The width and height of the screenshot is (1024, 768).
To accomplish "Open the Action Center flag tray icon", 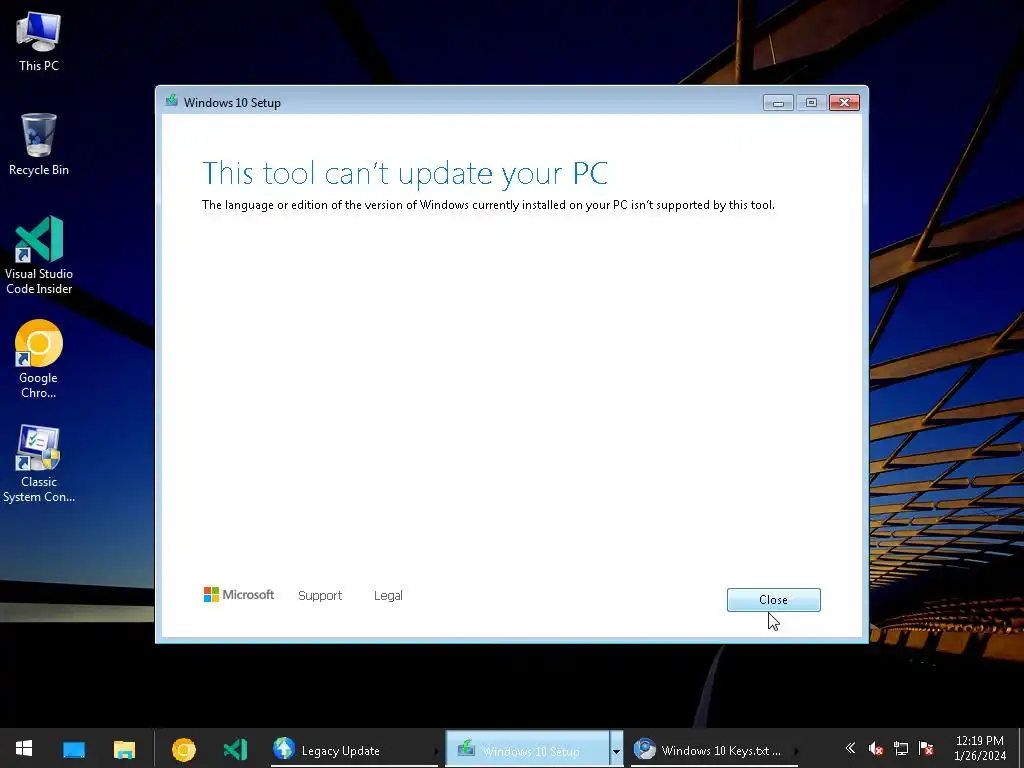I will point(925,748).
